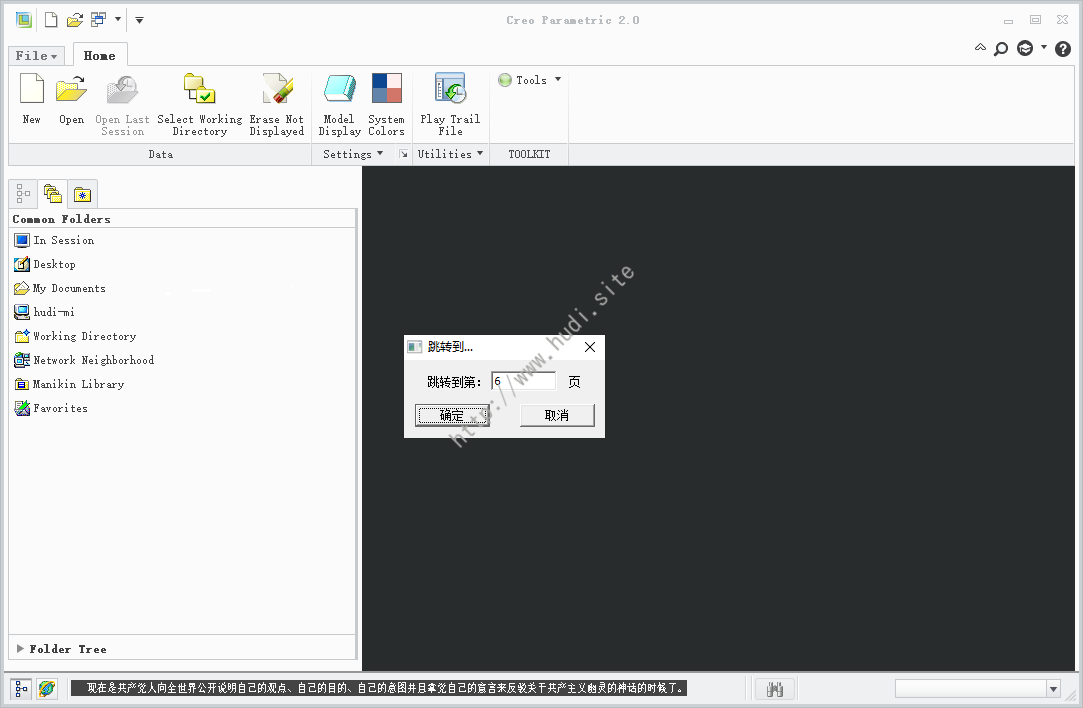Click the Tools green ball icon
The height and width of the screenshot is (708, 1083).
click(505, 80)
